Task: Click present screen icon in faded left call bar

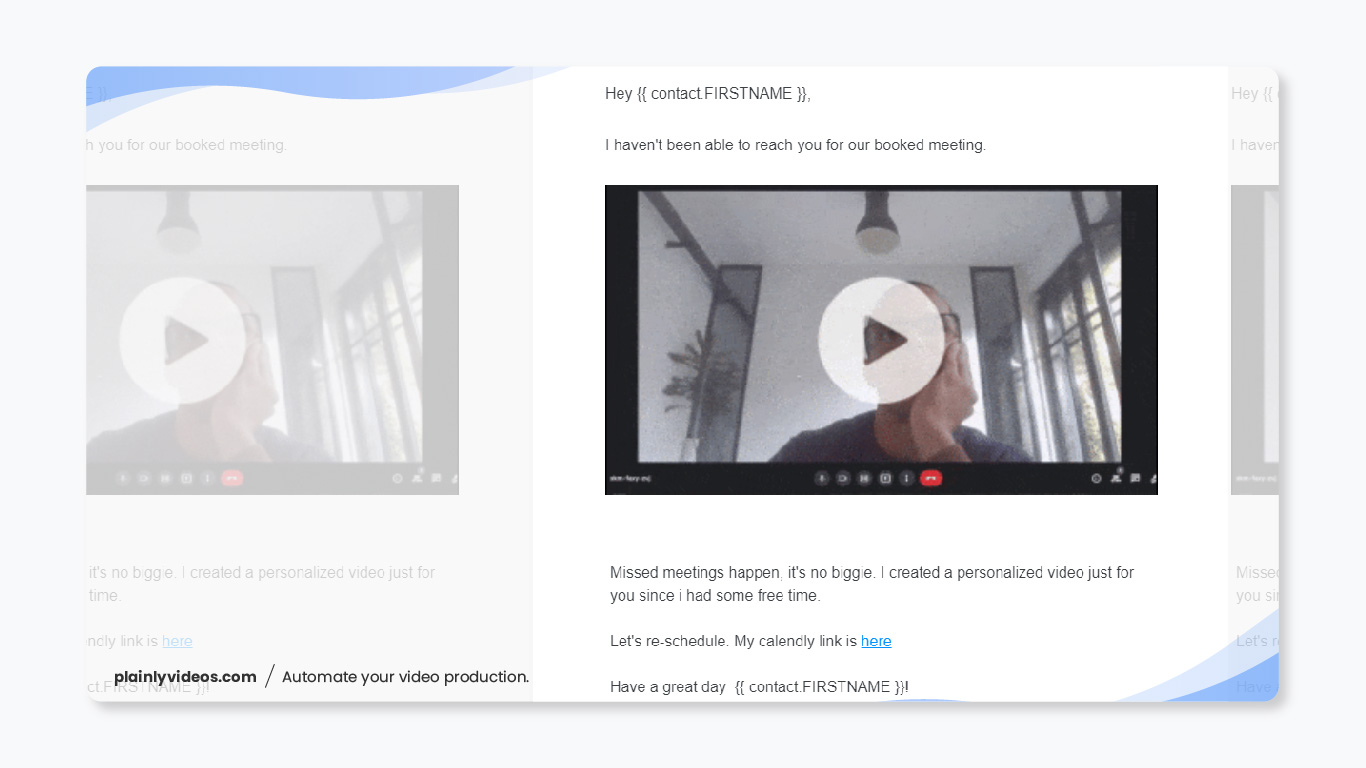Action: (x=186, y=478)
